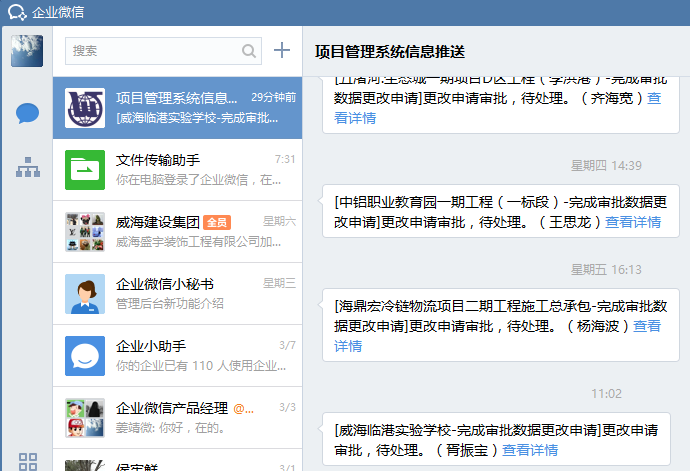Open the organization contacts icon
The image size is (690, 471).
point(28,167)
